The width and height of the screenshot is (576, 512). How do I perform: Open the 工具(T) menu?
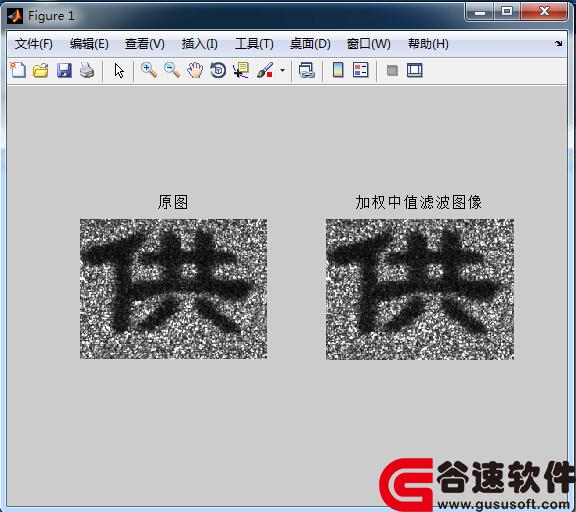(254, 44)
